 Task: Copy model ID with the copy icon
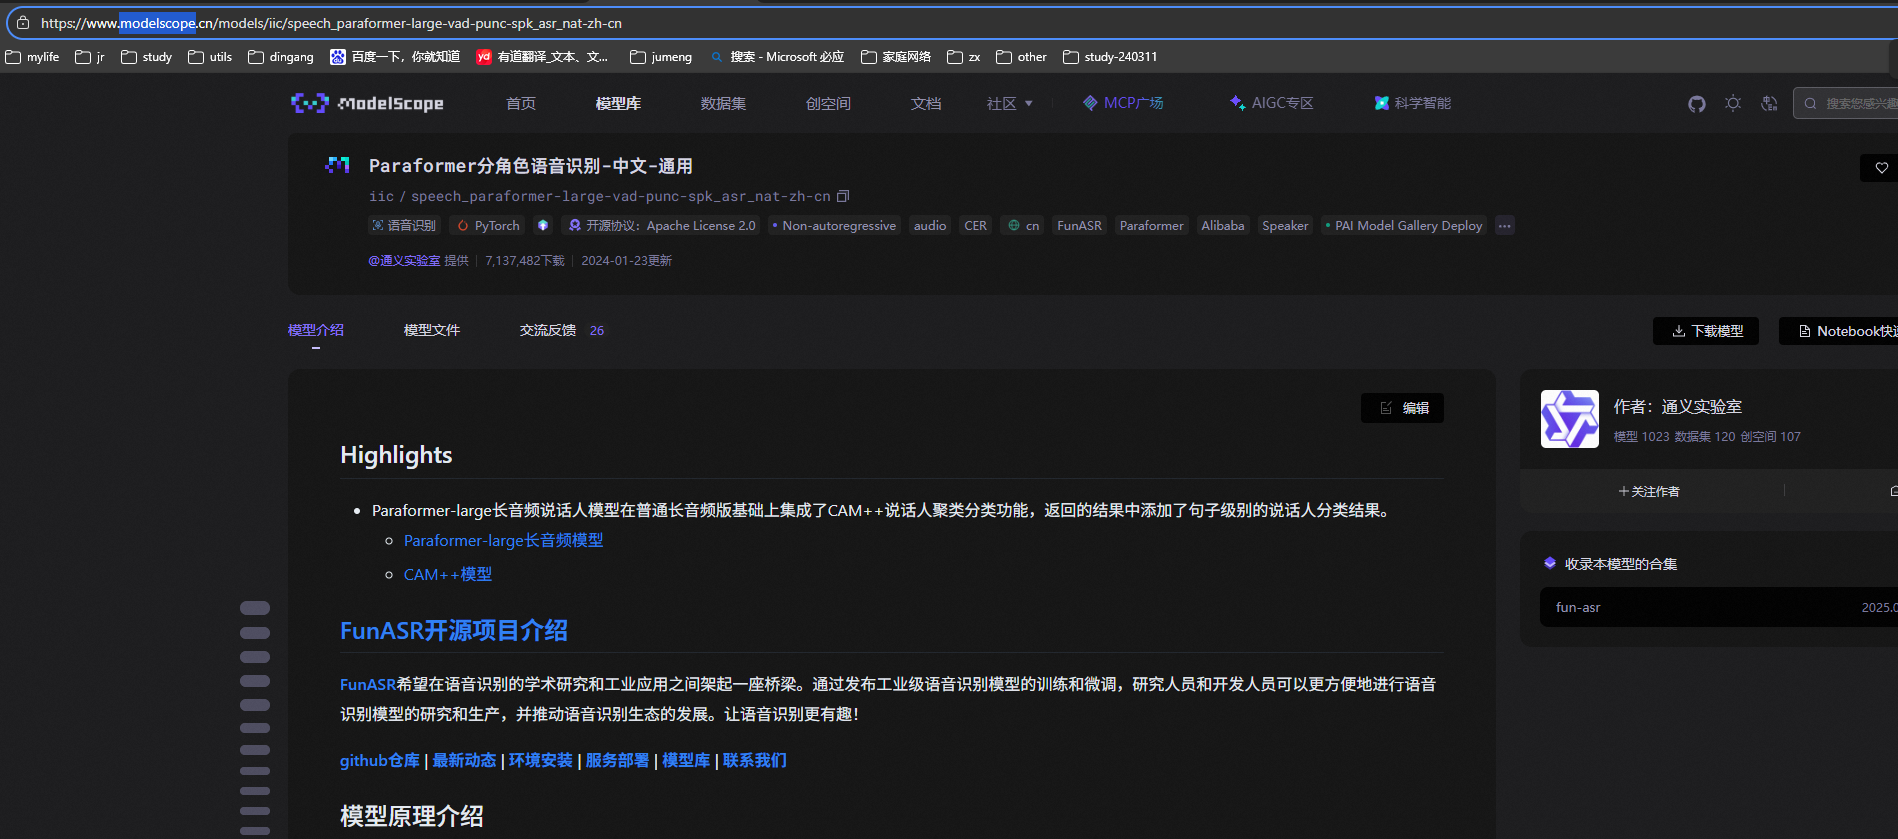pyautogui.click(x=843, y=196)
